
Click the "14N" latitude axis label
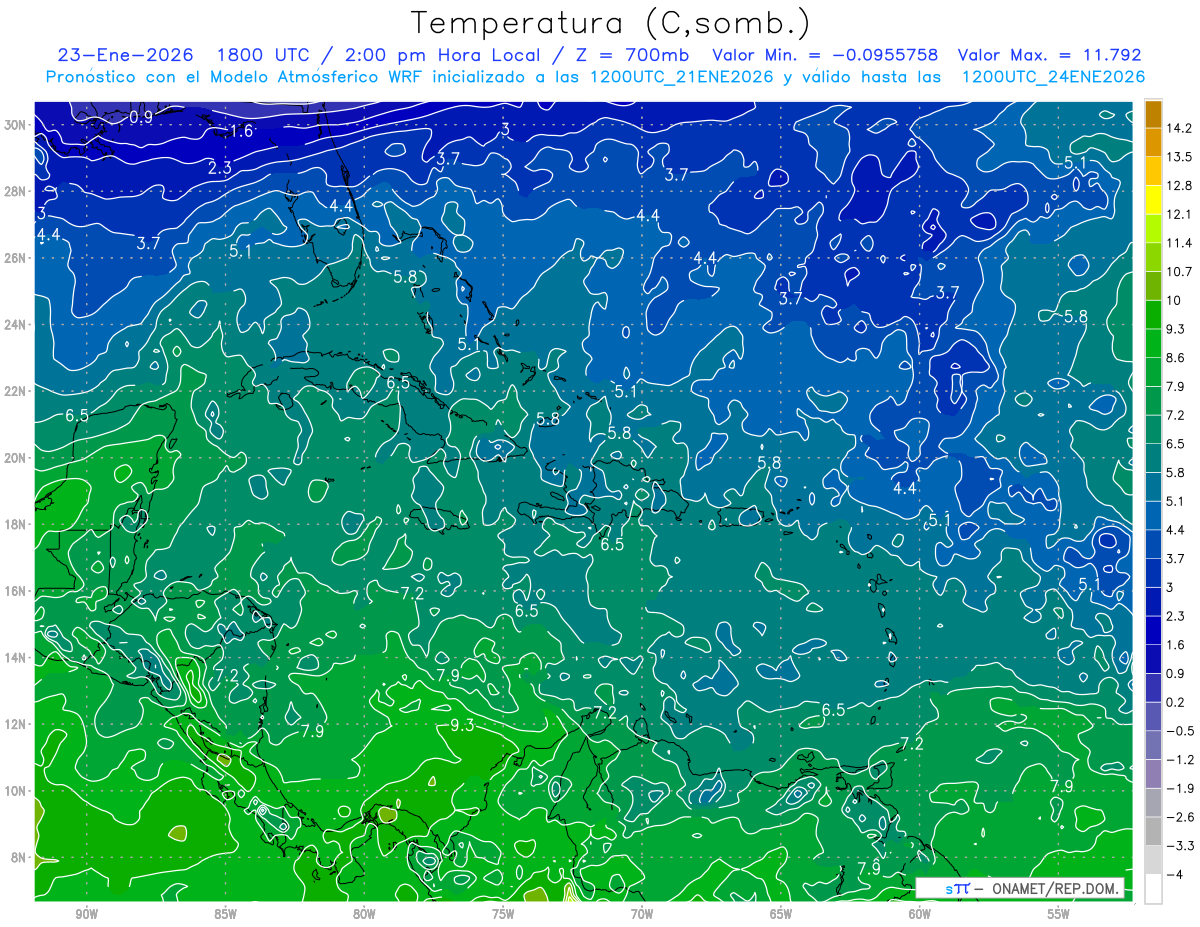(x=17, y=658)
